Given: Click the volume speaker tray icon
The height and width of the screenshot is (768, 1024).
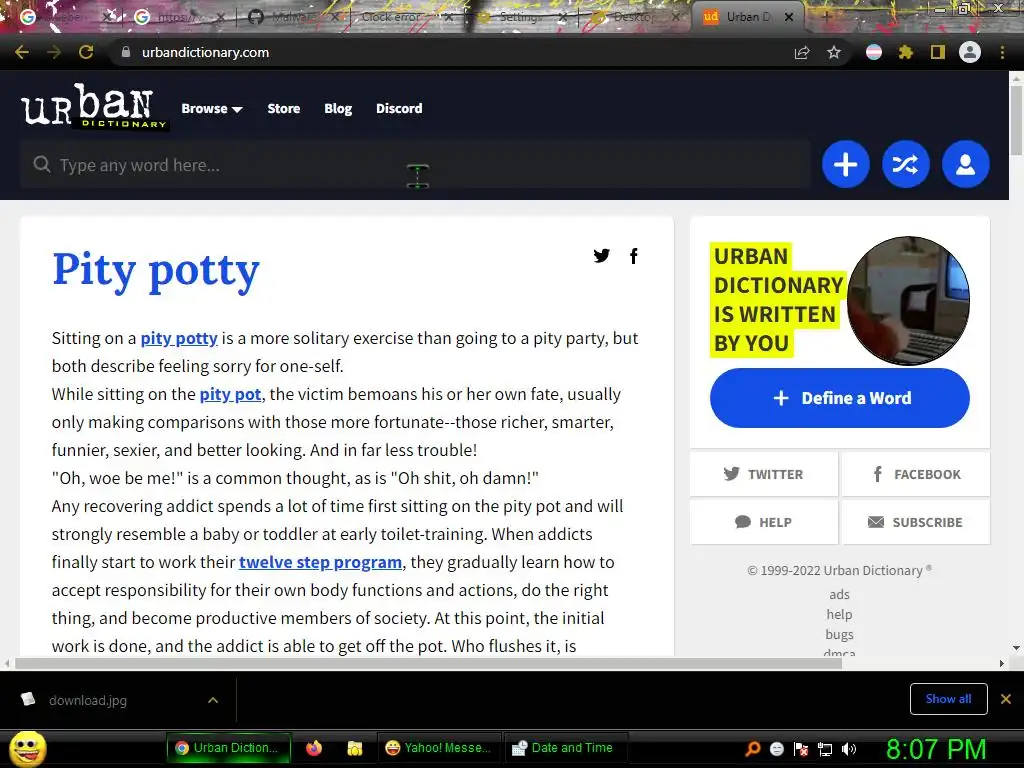Looking at the screenshot, I should 849,749.
